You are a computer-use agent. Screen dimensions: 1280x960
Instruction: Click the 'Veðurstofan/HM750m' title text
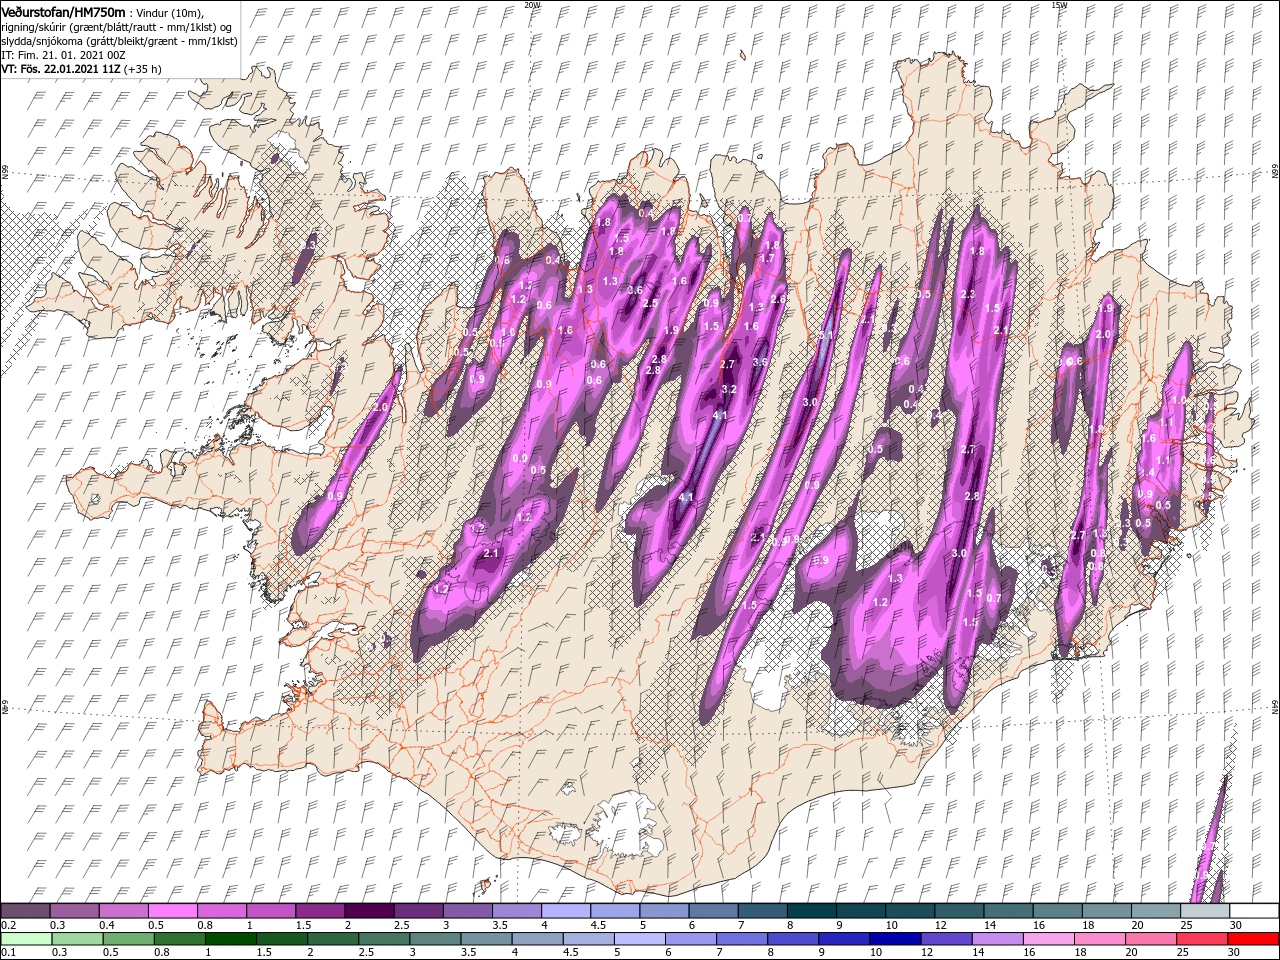click(x=63, y=11)
